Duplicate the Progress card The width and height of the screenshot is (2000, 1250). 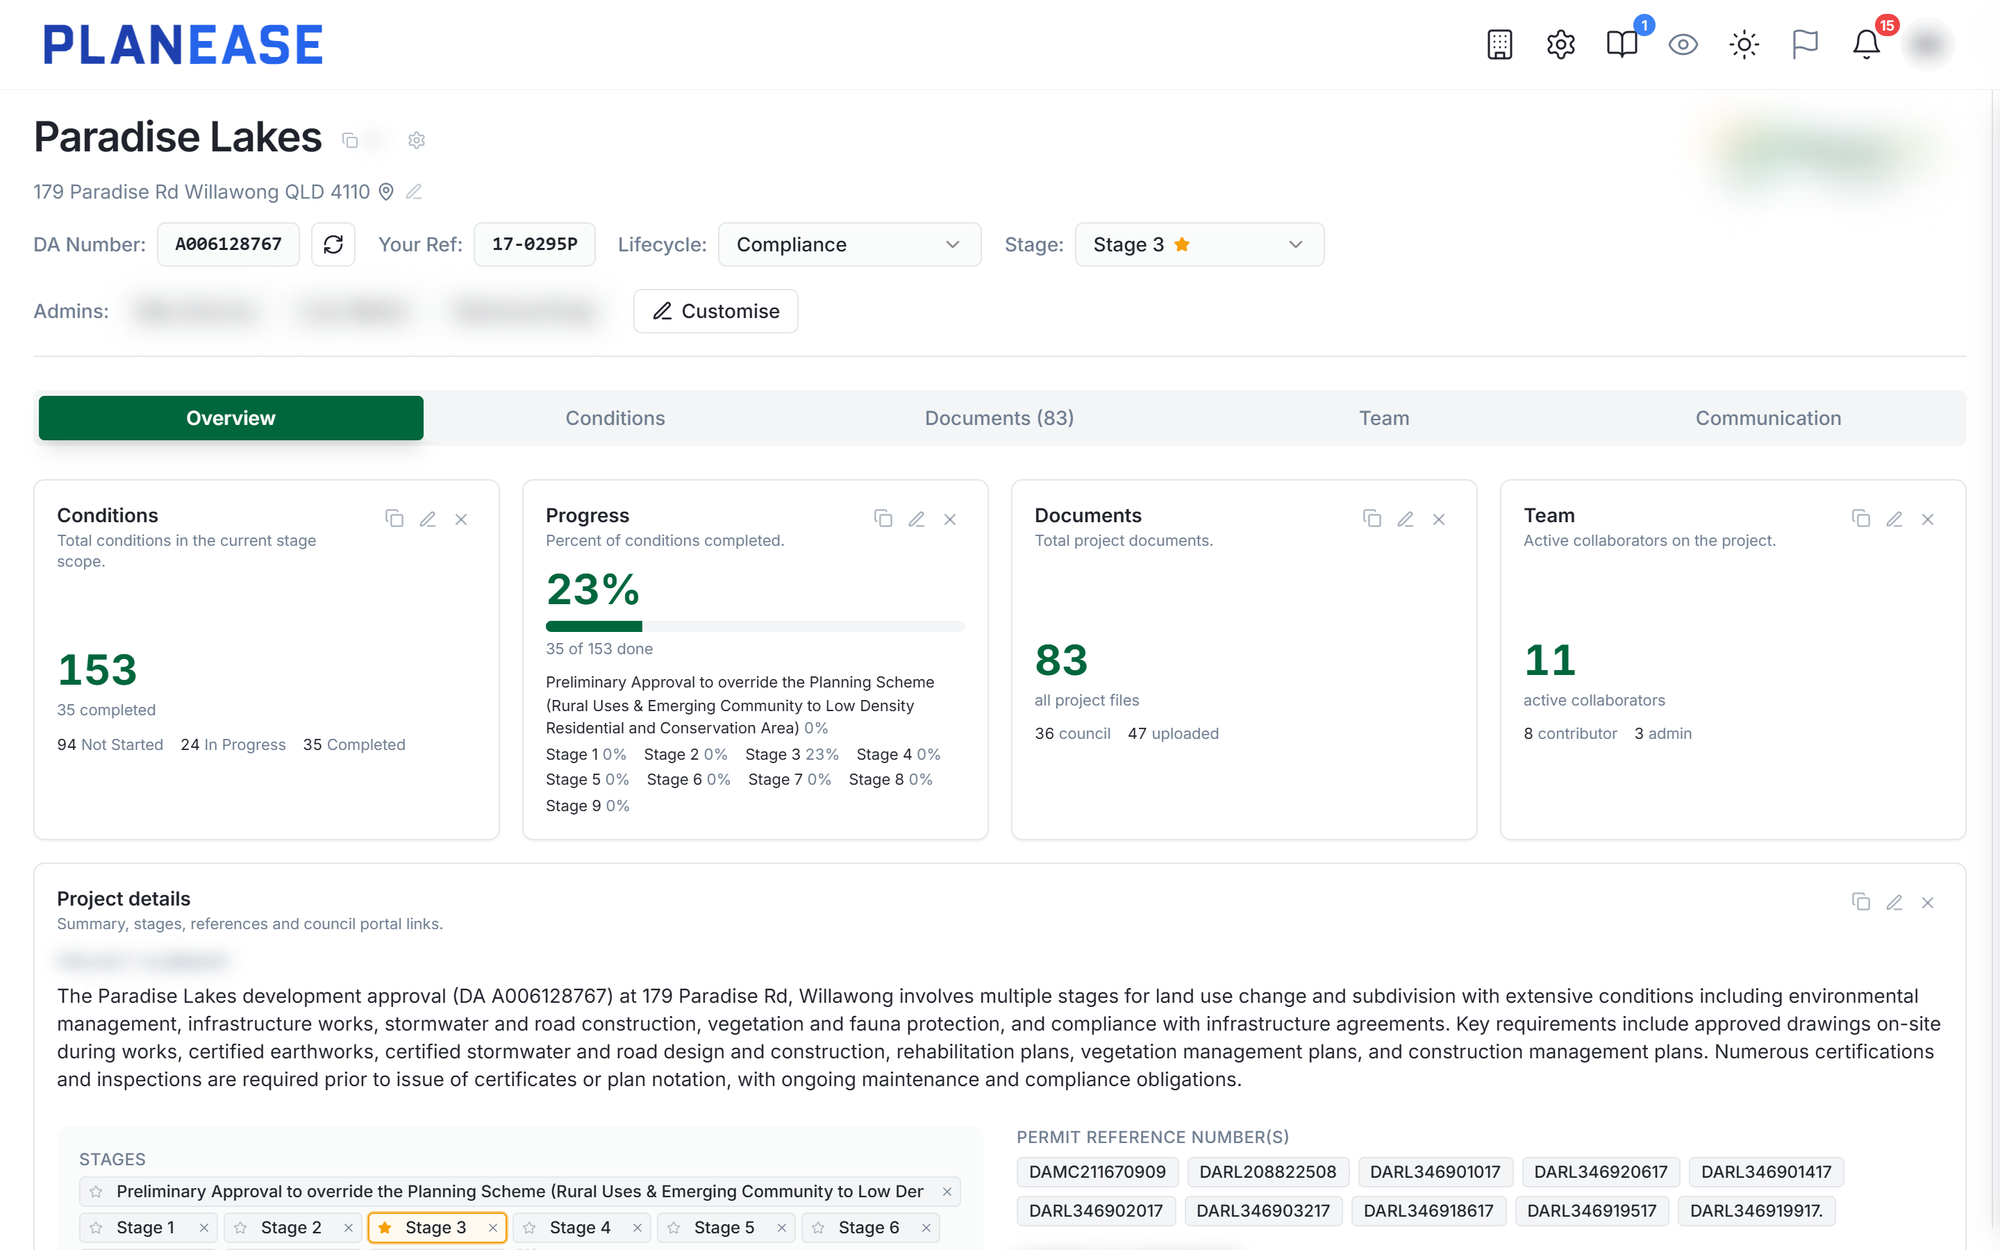pos(883,518)
